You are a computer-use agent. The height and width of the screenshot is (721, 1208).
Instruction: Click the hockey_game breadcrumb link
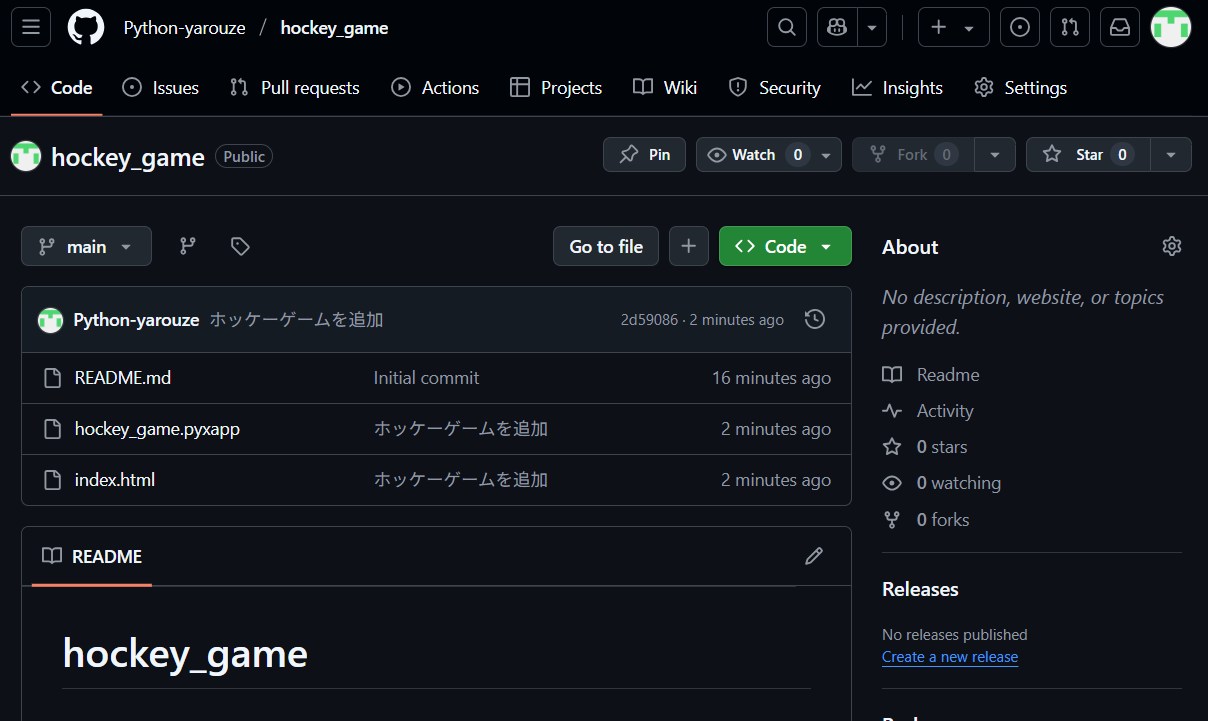[334, 28]
